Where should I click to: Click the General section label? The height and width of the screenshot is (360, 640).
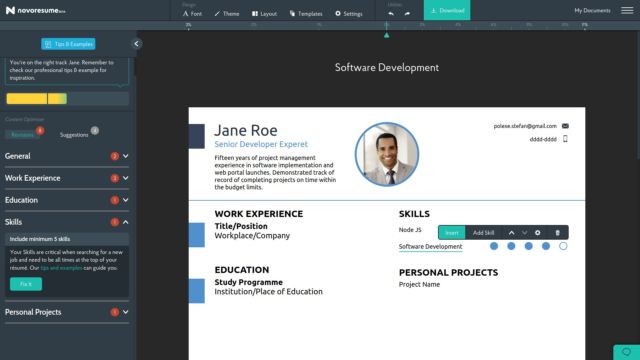pos(18,156)
